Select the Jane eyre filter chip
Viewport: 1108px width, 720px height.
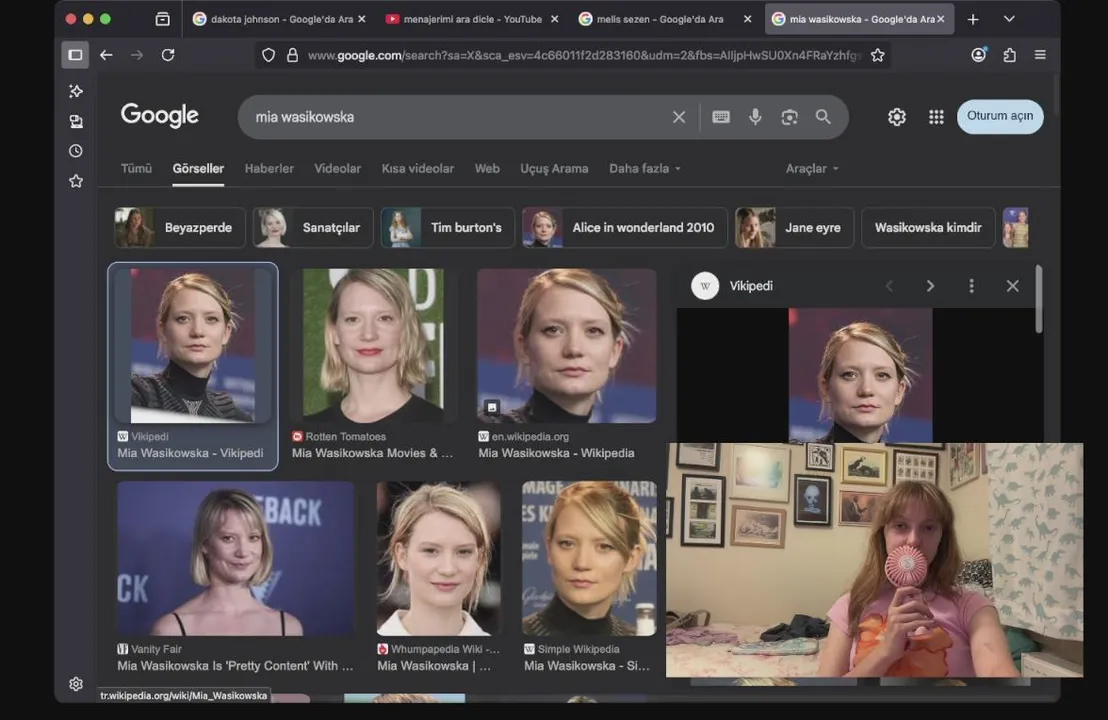point(794,228)
